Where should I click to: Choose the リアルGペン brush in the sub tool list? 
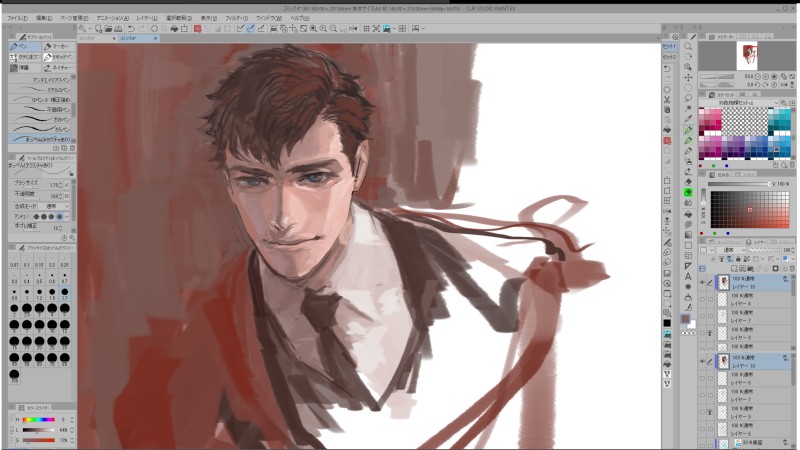point(40,90)
